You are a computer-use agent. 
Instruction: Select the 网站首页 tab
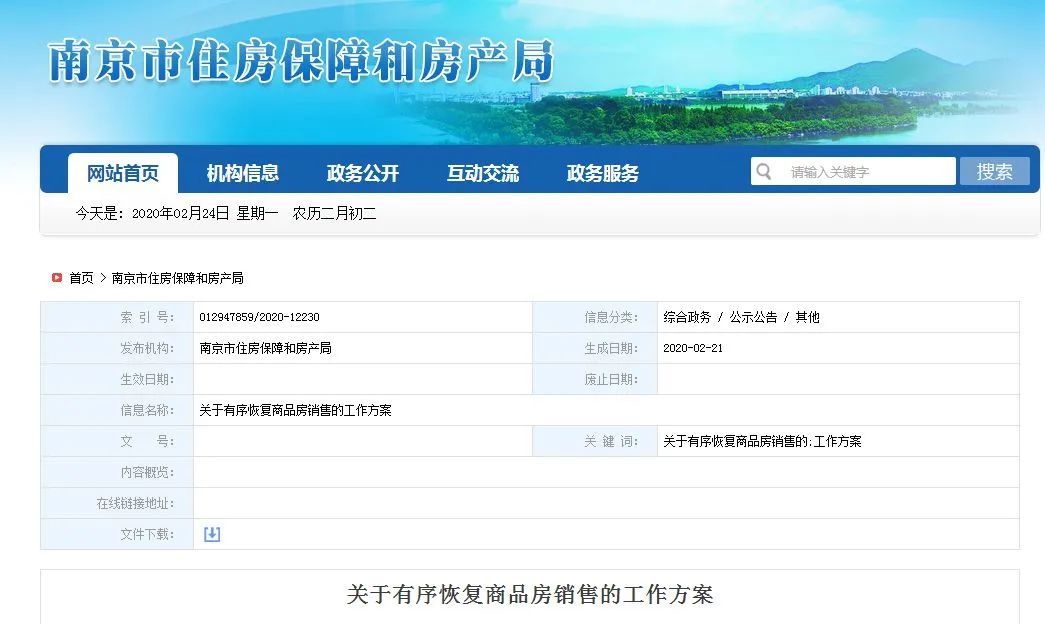pos(124,172)
